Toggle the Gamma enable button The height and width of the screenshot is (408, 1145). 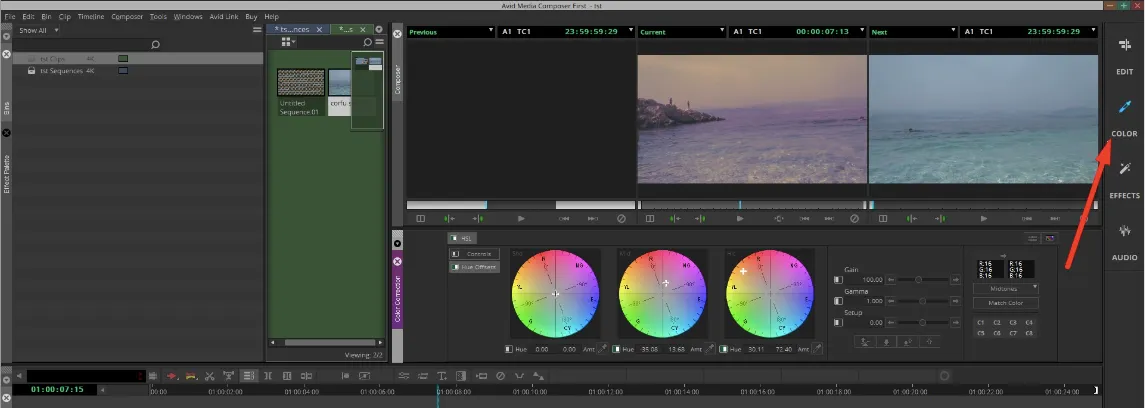click(838, 301)
